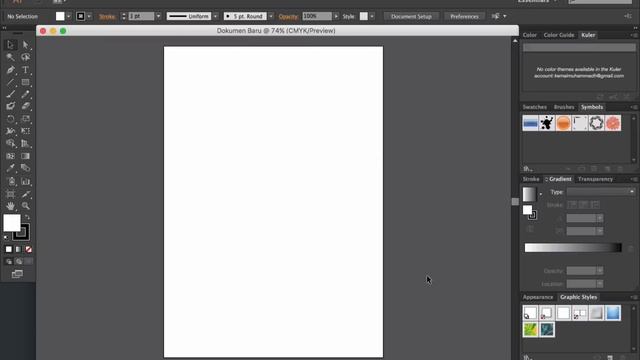Switch to the Appearance tab
The height and width of the screenshot is (360, 640).
(x=538, y=297)
